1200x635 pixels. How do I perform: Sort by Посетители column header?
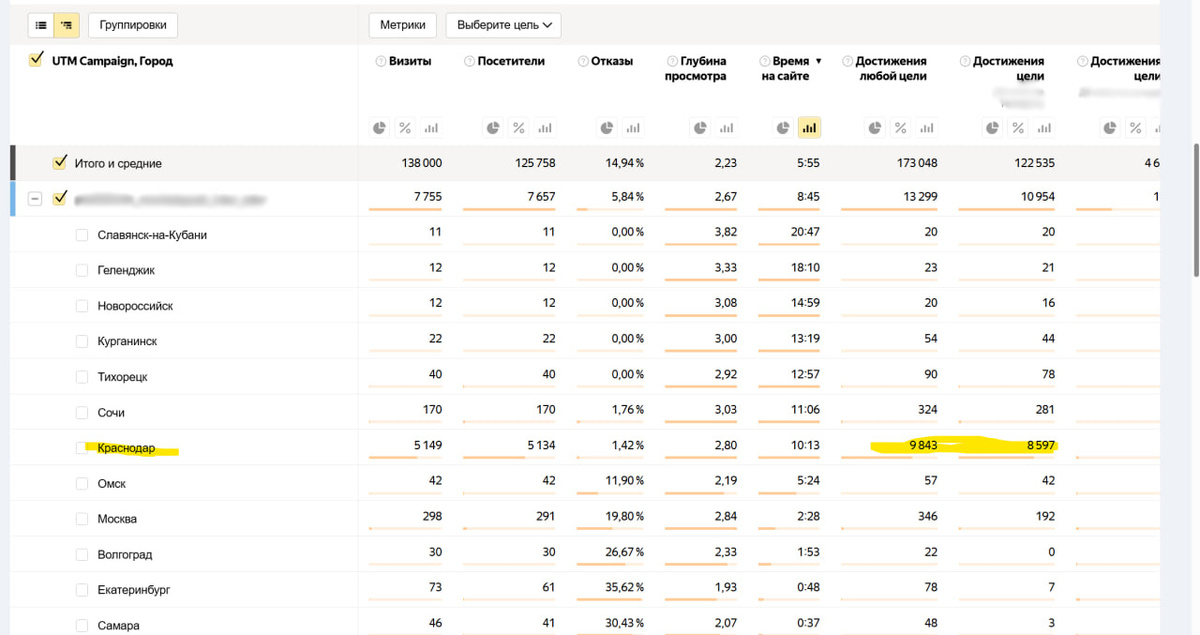[511, 62]
